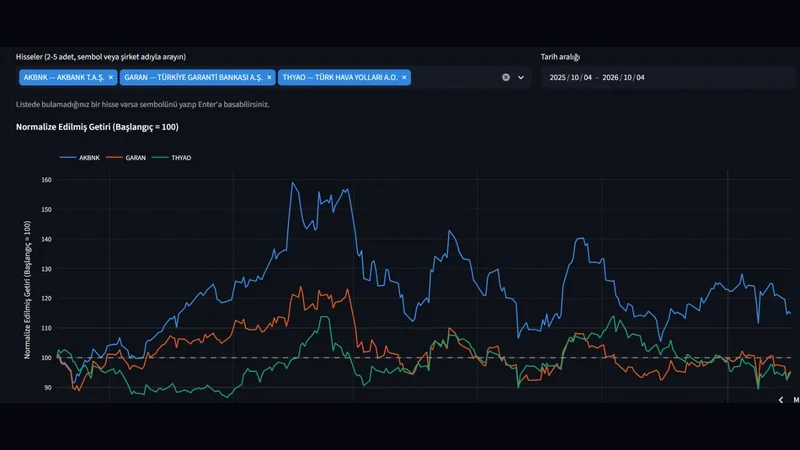Click the 'Hisseler' field label

coord(101,57)
